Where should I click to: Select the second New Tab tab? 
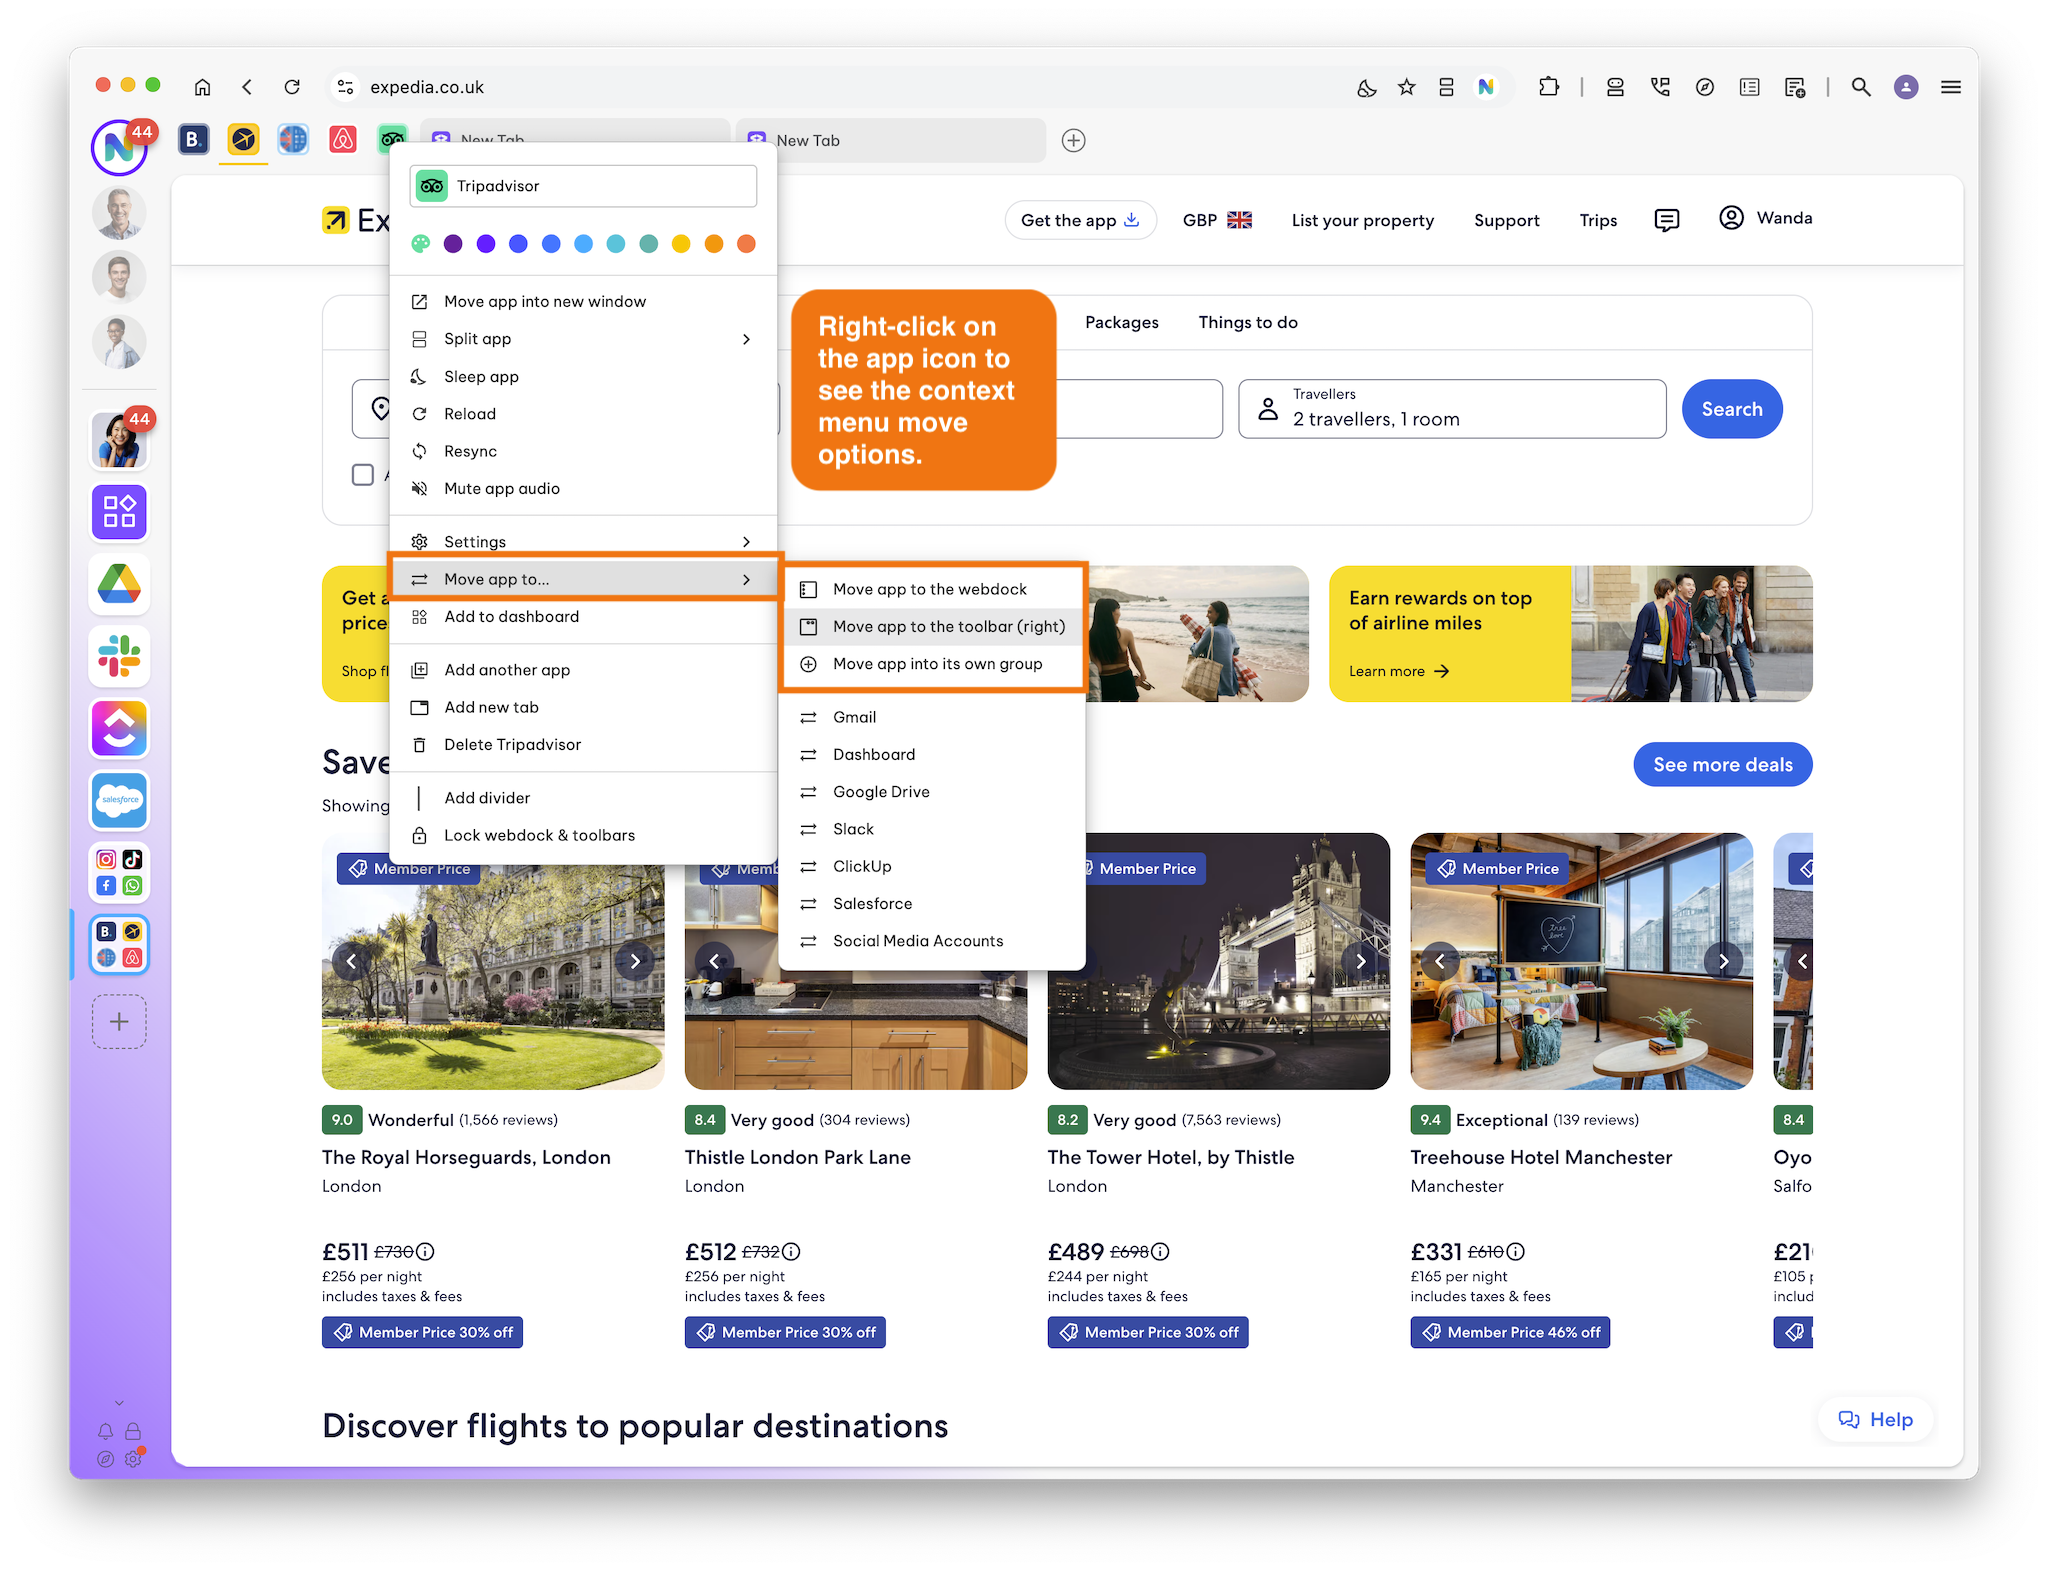891,141
